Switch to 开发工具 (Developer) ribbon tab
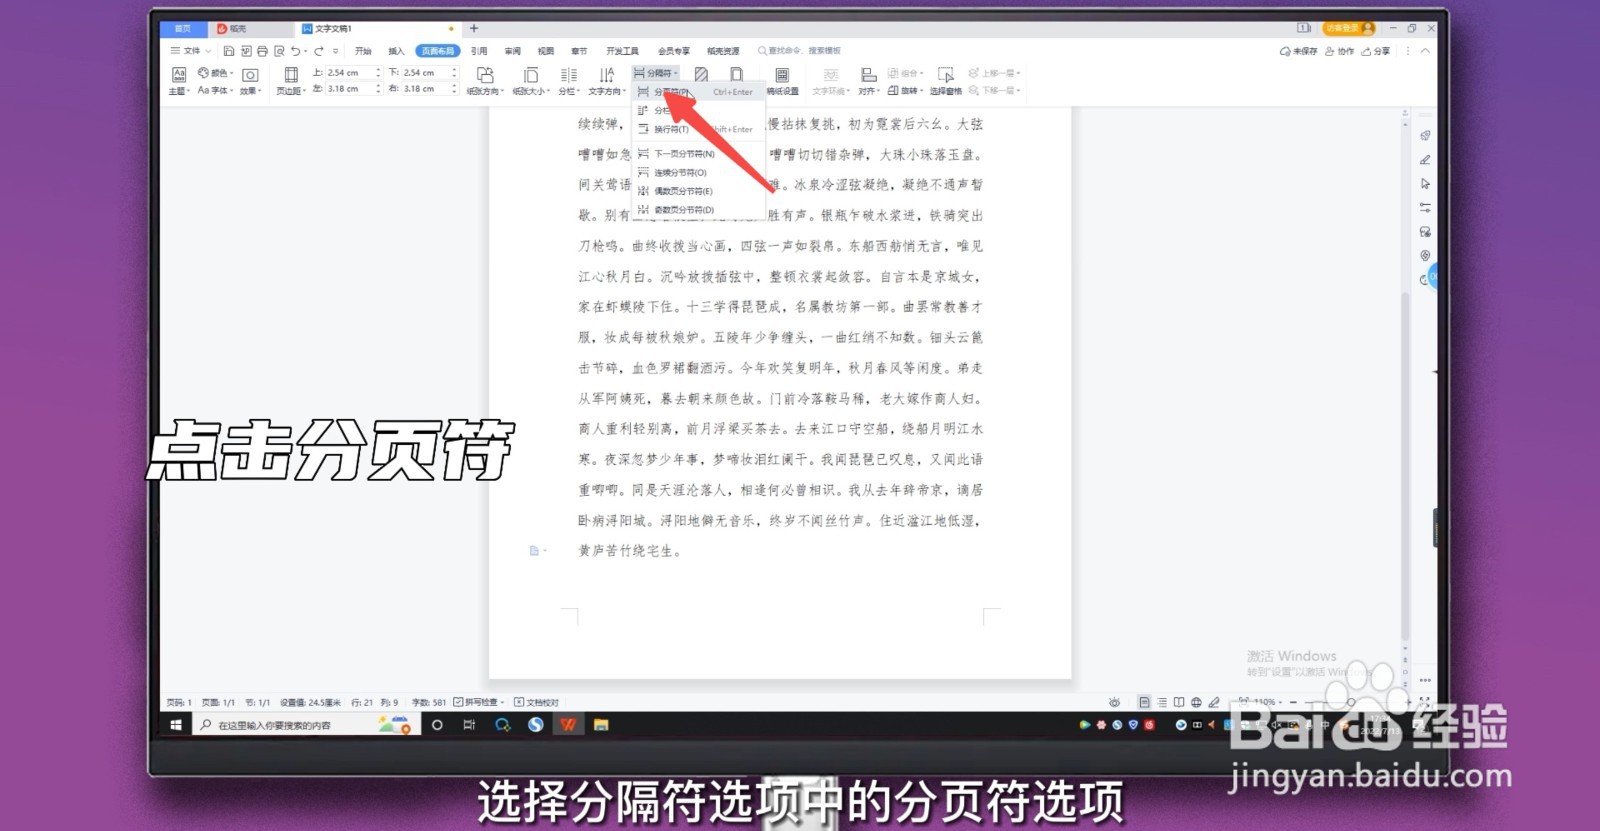Screen dimensions: 1600x831 (622, 51)
